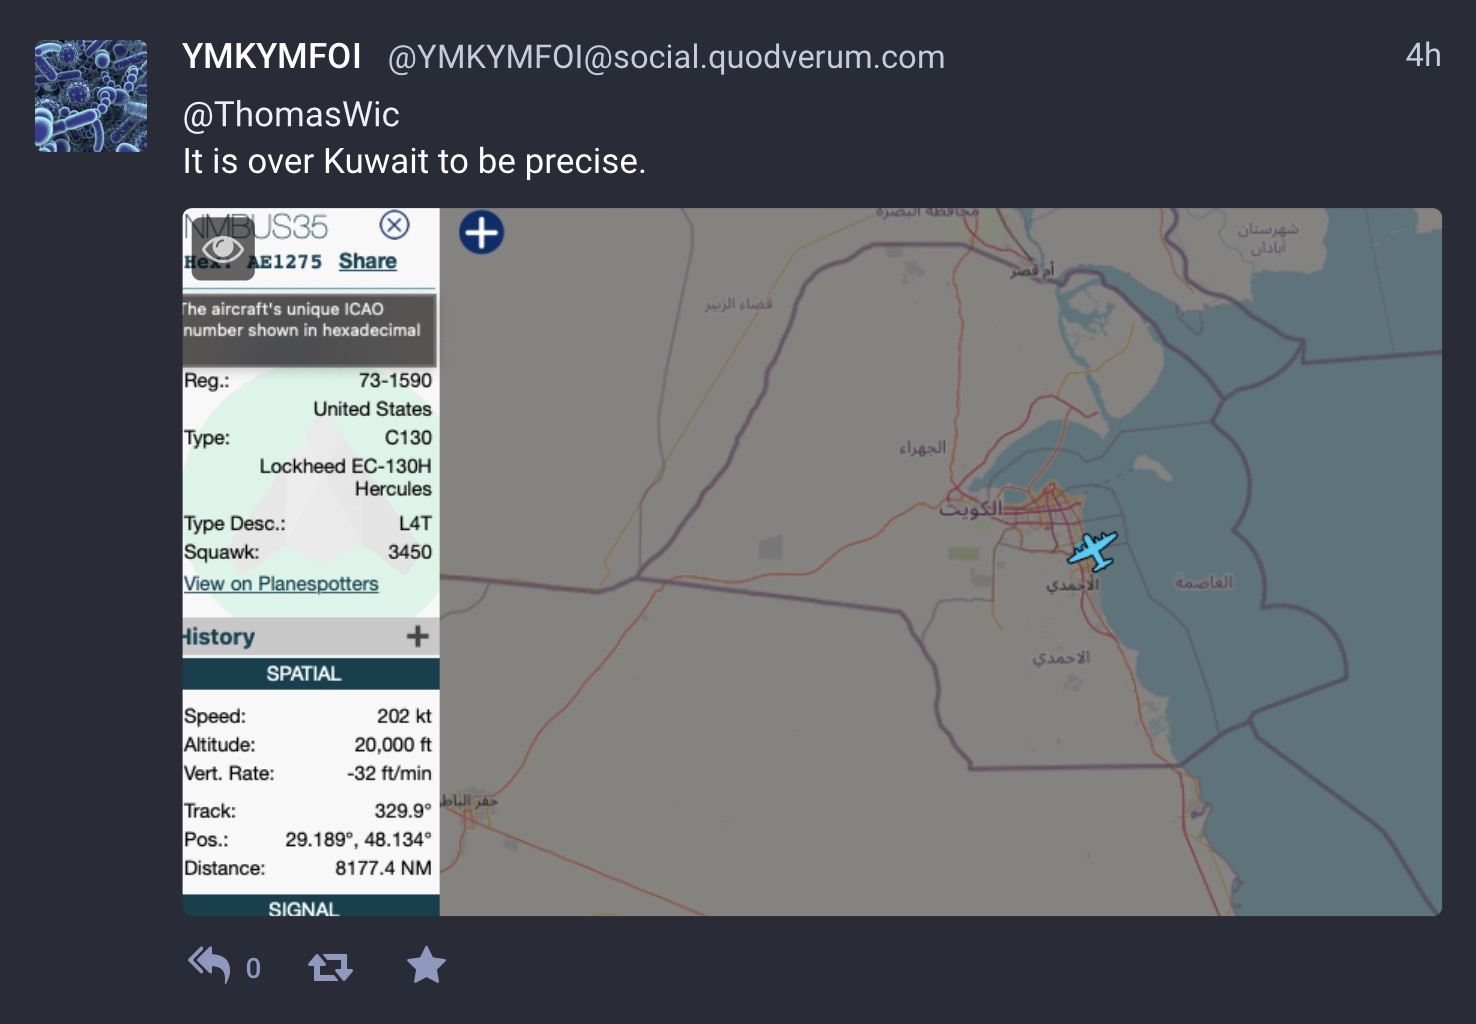1476x1024 pixels.
Task: Open the Share link
Action: click(x=367, y=261)
